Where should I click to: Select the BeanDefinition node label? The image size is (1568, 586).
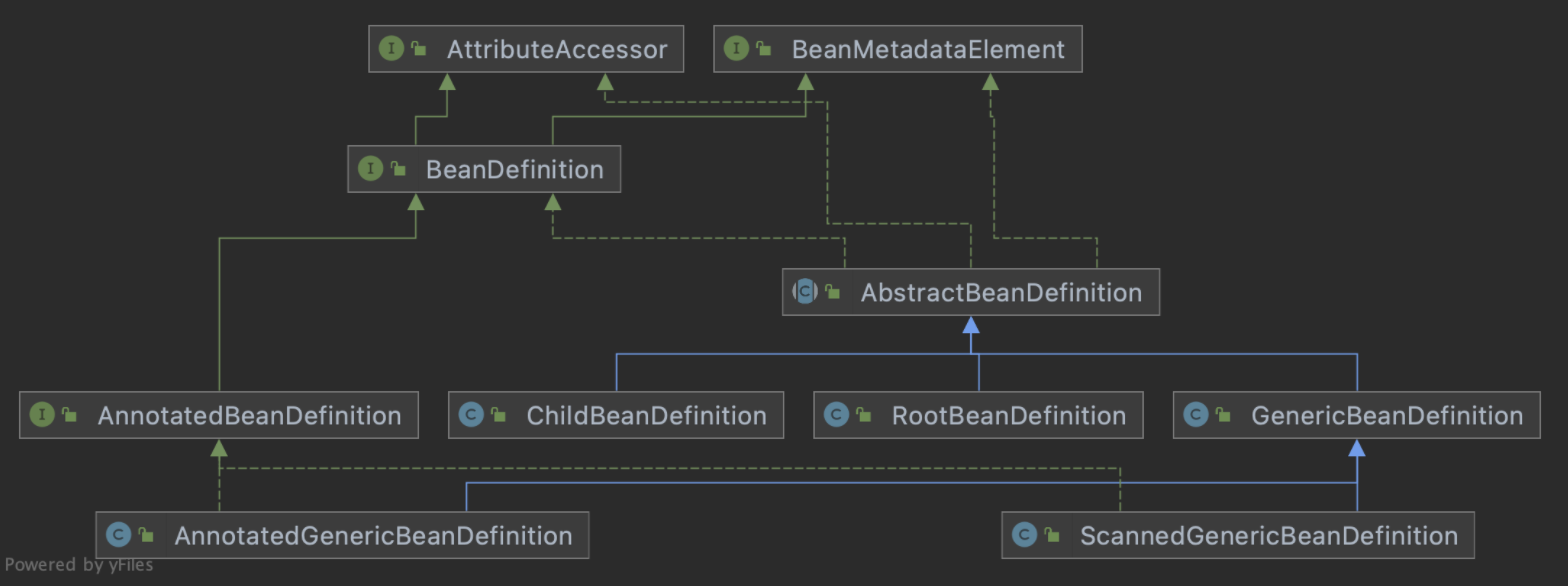coord(514,169)
